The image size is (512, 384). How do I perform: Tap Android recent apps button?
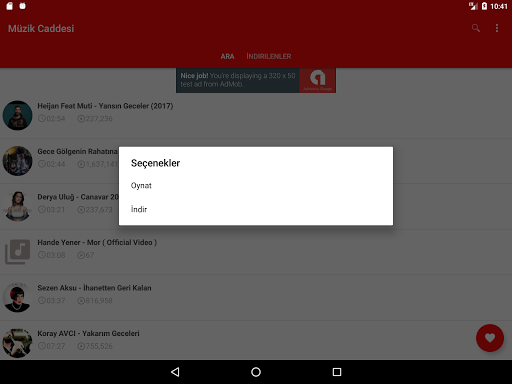pyautogui.click(x=337, y=372)
